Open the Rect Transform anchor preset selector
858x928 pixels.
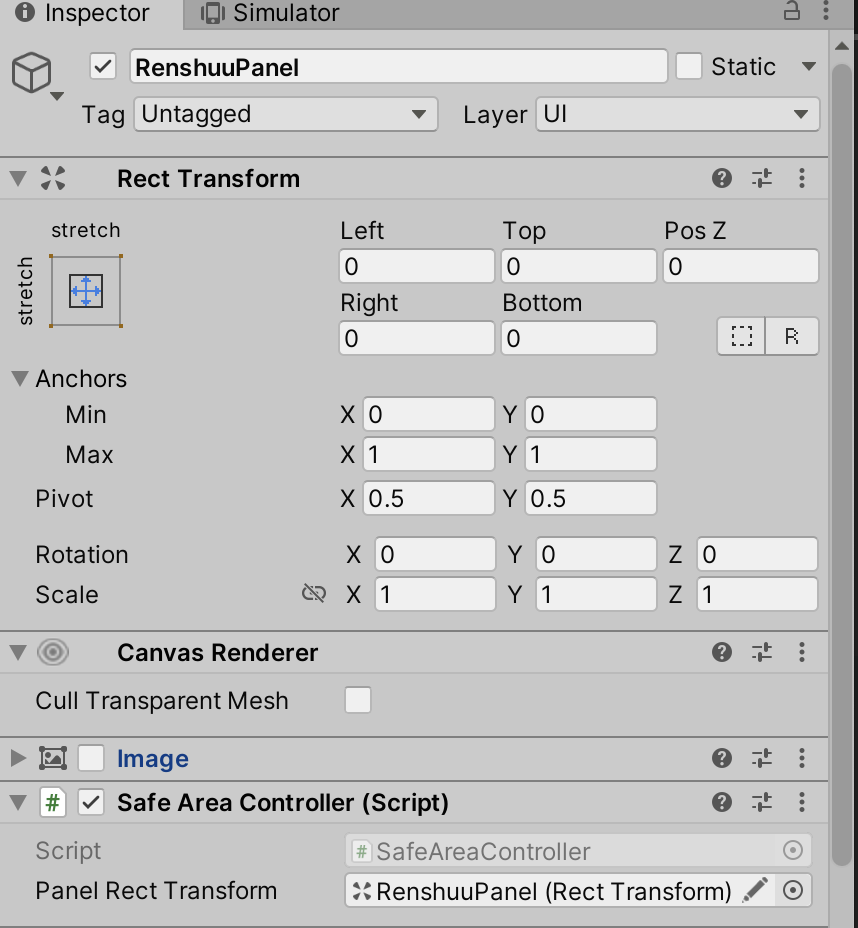[x=86, y=291]
